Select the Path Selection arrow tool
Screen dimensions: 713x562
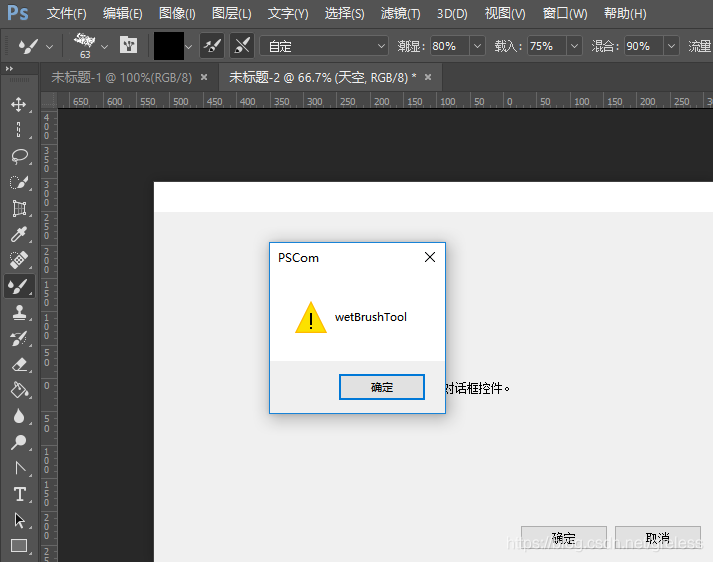click(x=19, y=520)
